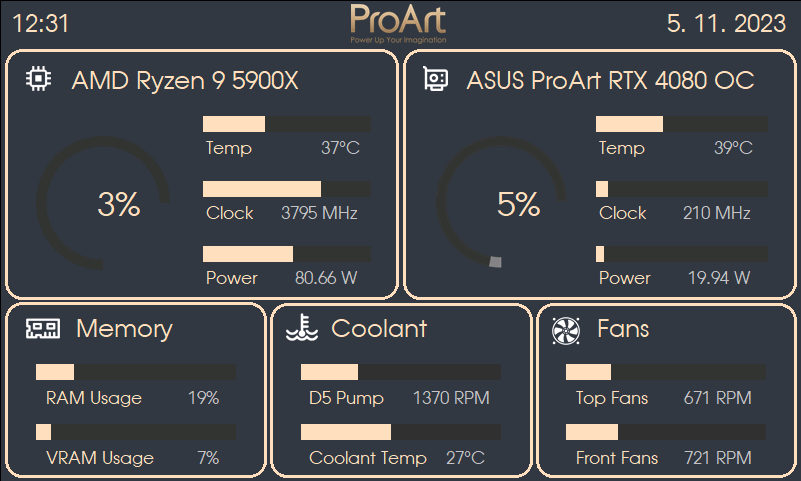Click the RAM Usage bar
Screen dimensions: 801x481
click(136, 372)
